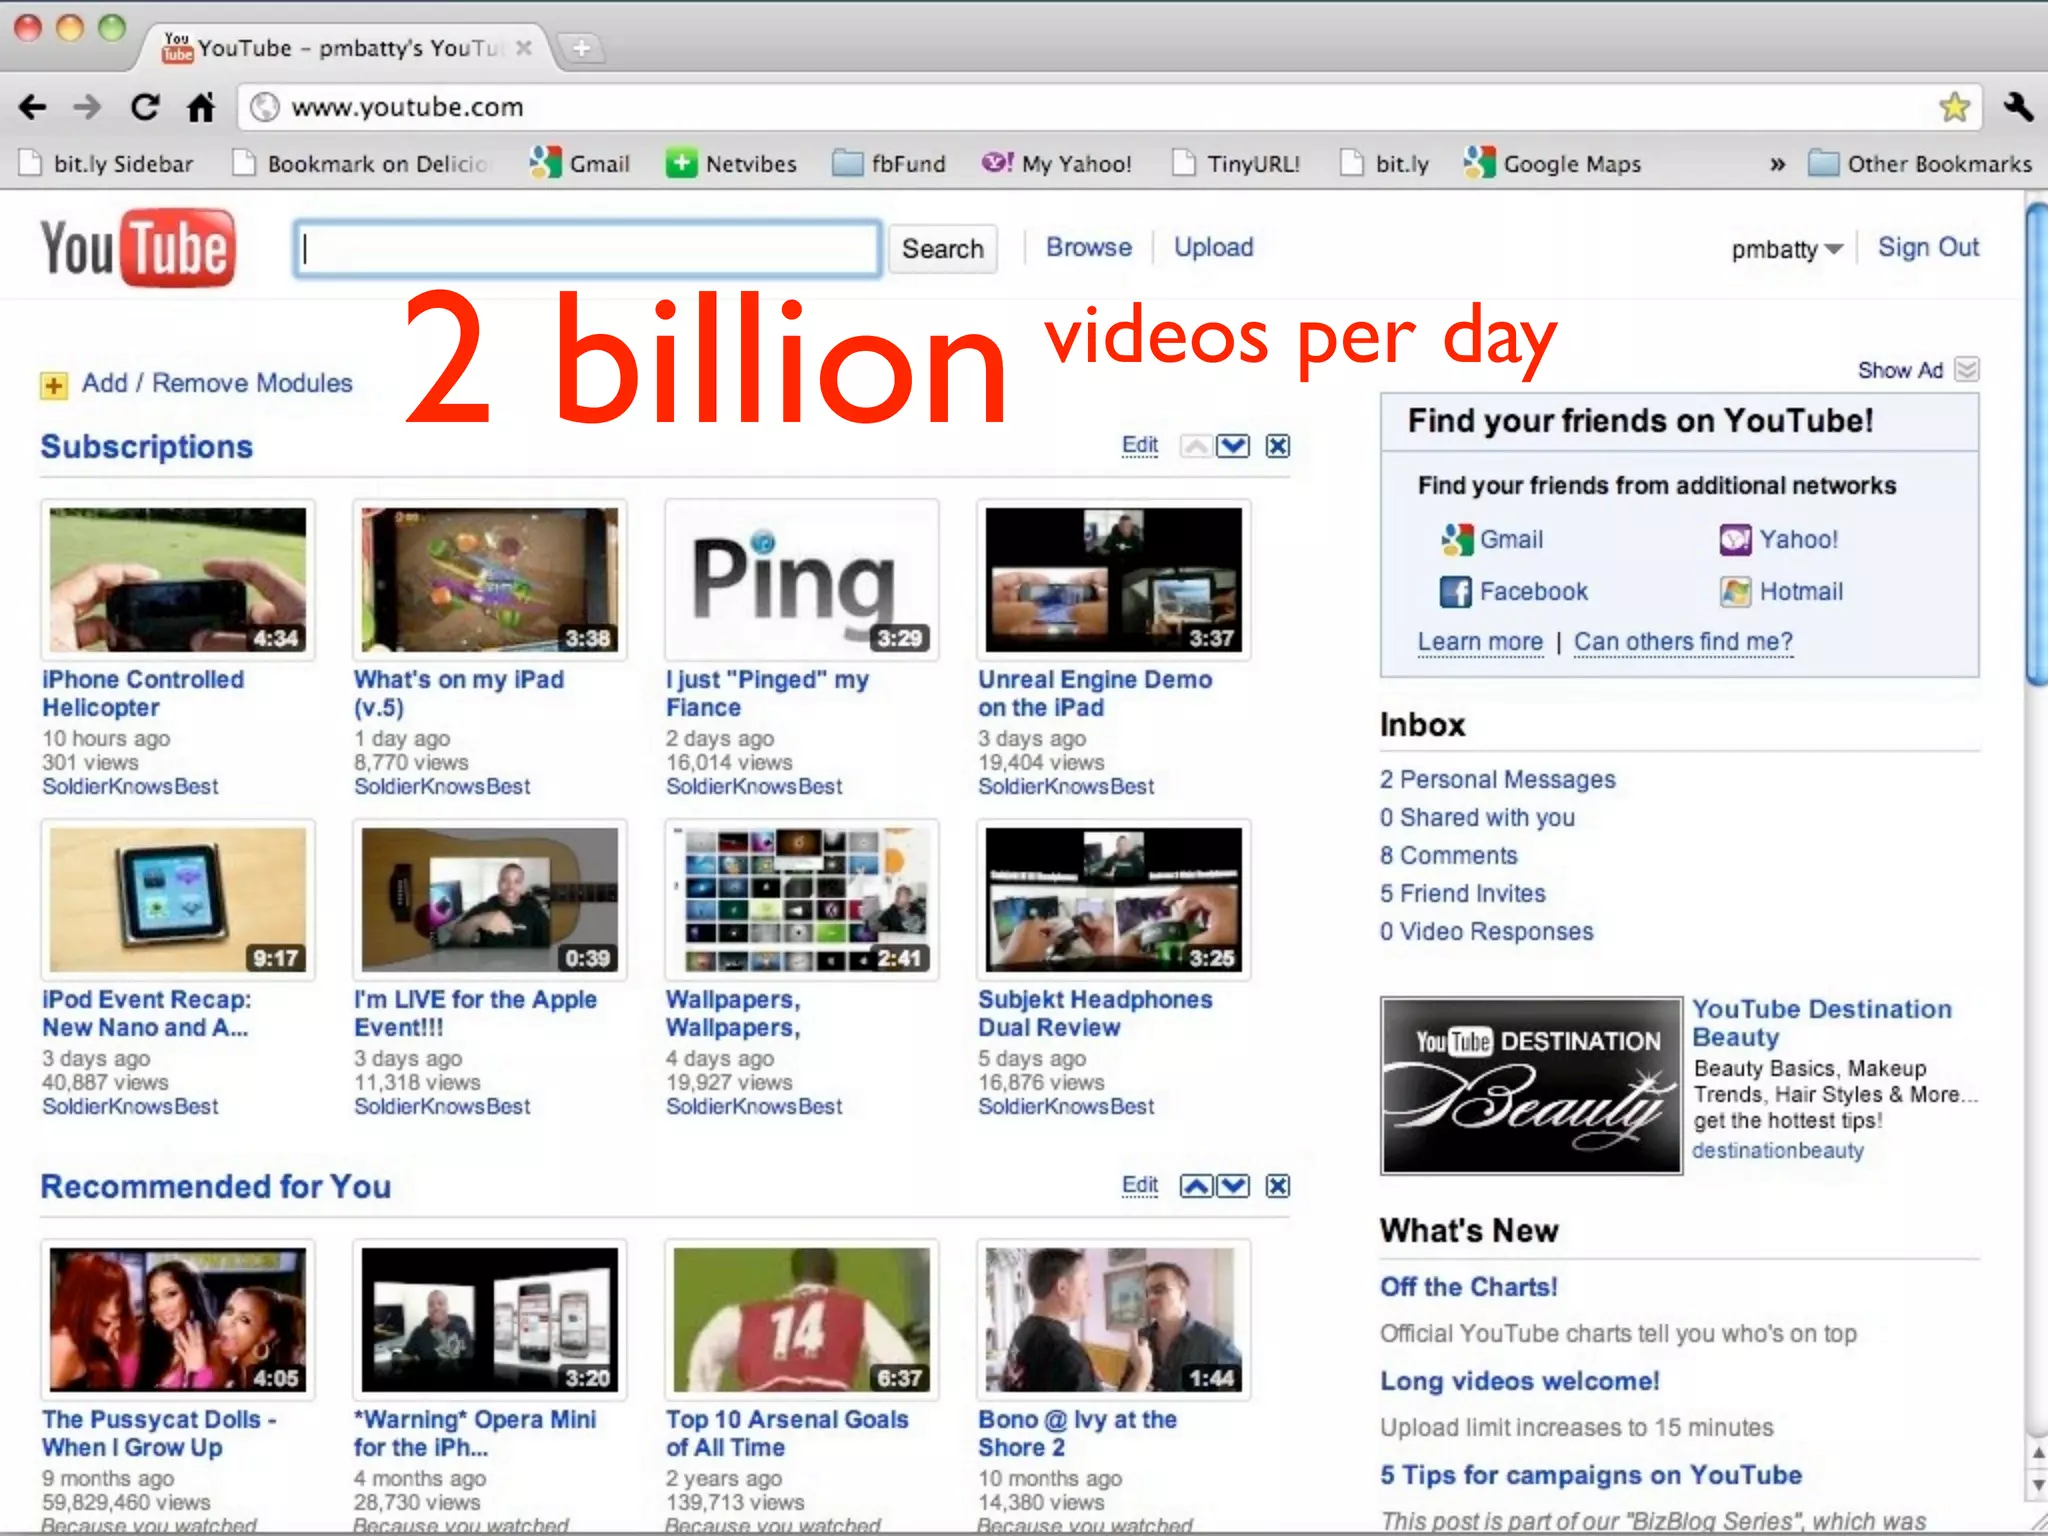The width and height of the screenshot is (2048, 1536).
Task: Click the browser Forward arrow
Action: [x=88, y=107]
